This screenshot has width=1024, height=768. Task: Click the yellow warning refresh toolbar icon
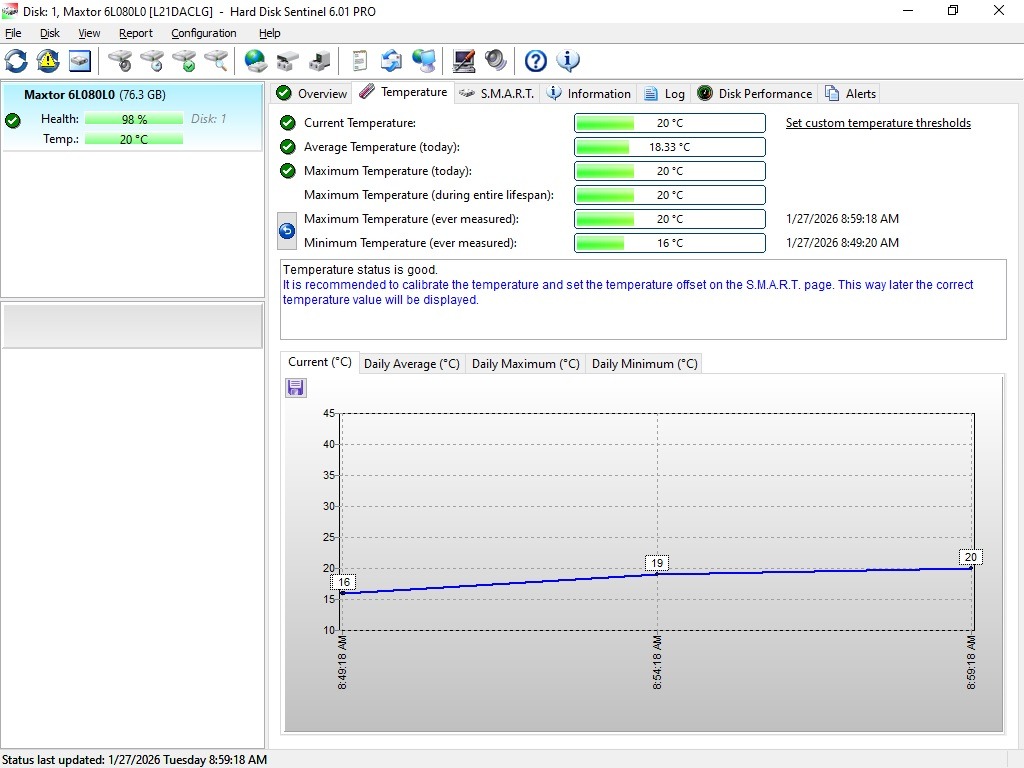point(48,61)
